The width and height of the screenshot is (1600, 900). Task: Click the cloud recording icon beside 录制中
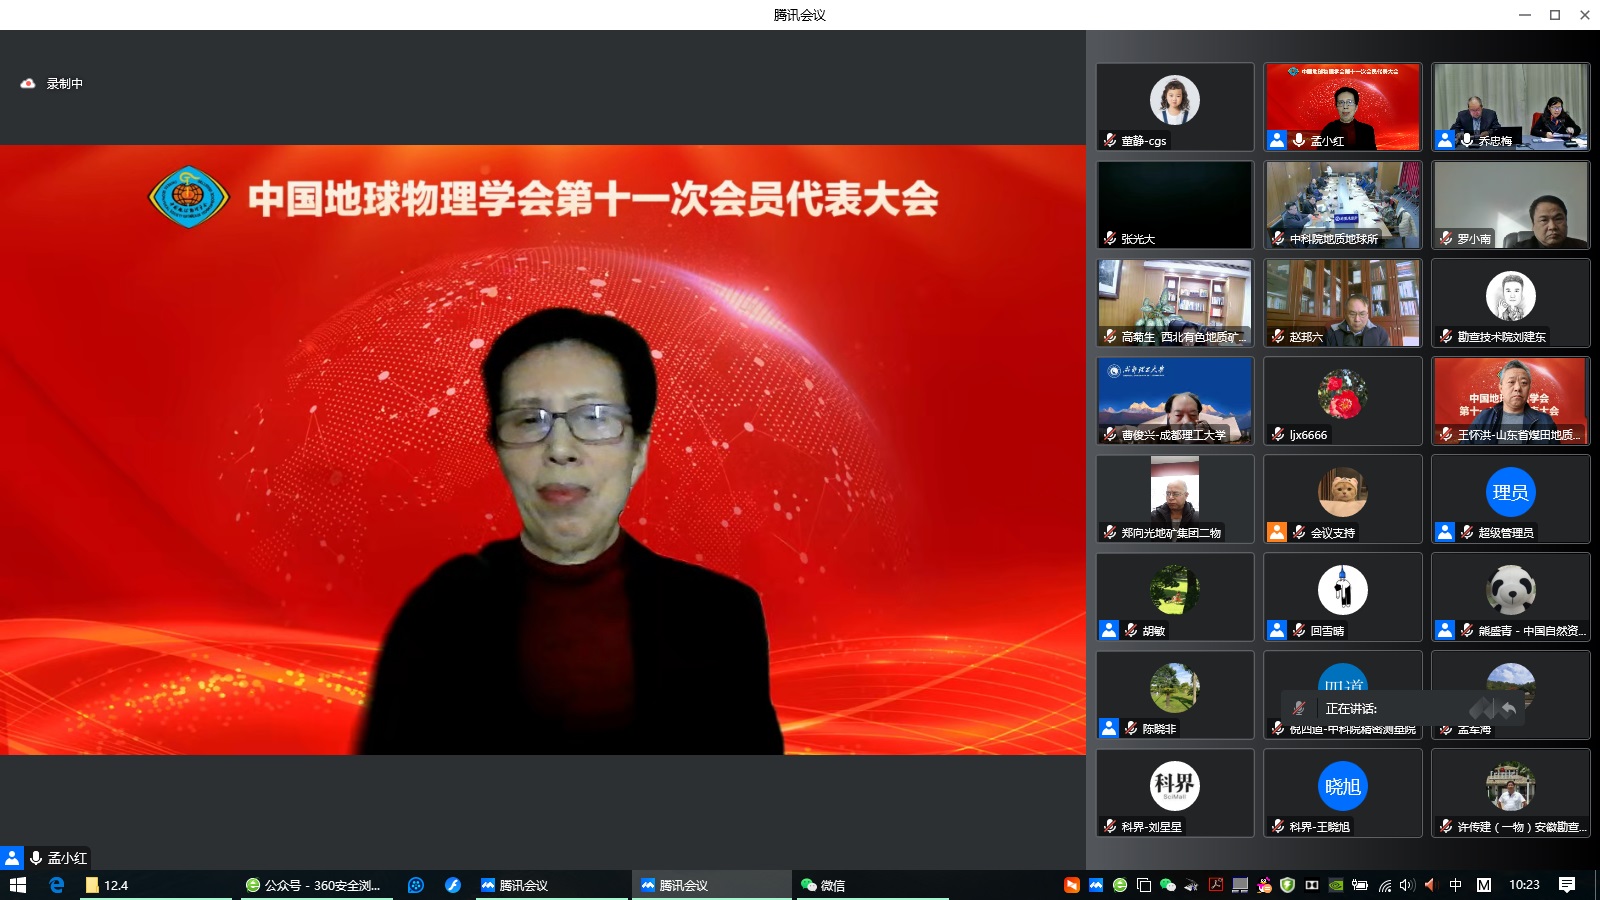(x=28, y=83)
